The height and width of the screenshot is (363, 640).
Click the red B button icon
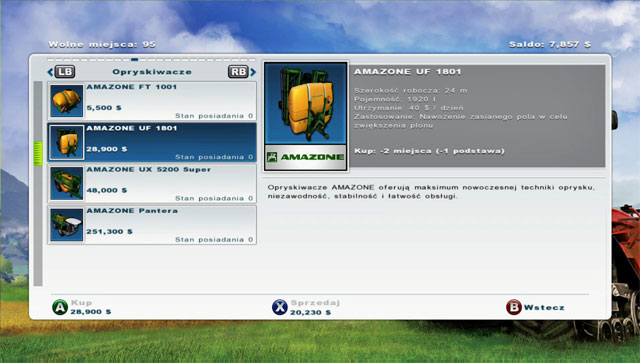[x=513, y=307]
